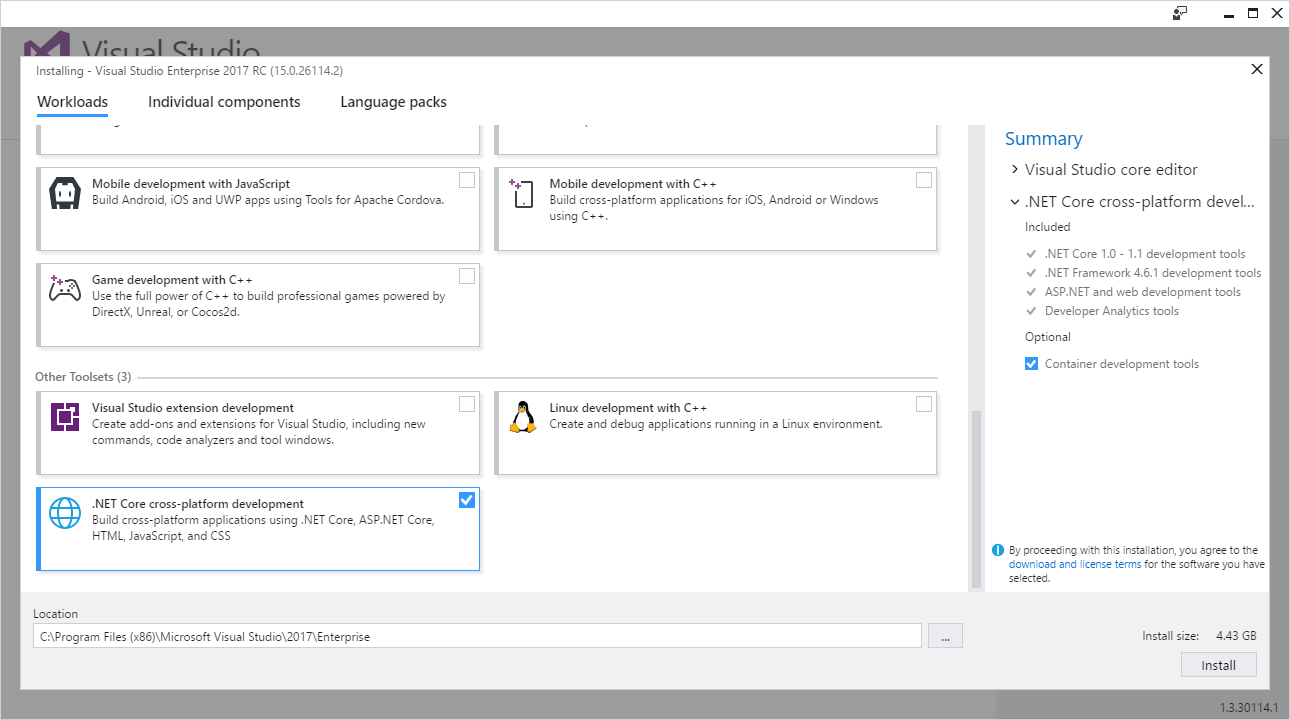Image resolution: width=1290 pixels, height=720 pixels.
Task: Enable Mobile development with C++ checkbox
Action: [924, 180]
